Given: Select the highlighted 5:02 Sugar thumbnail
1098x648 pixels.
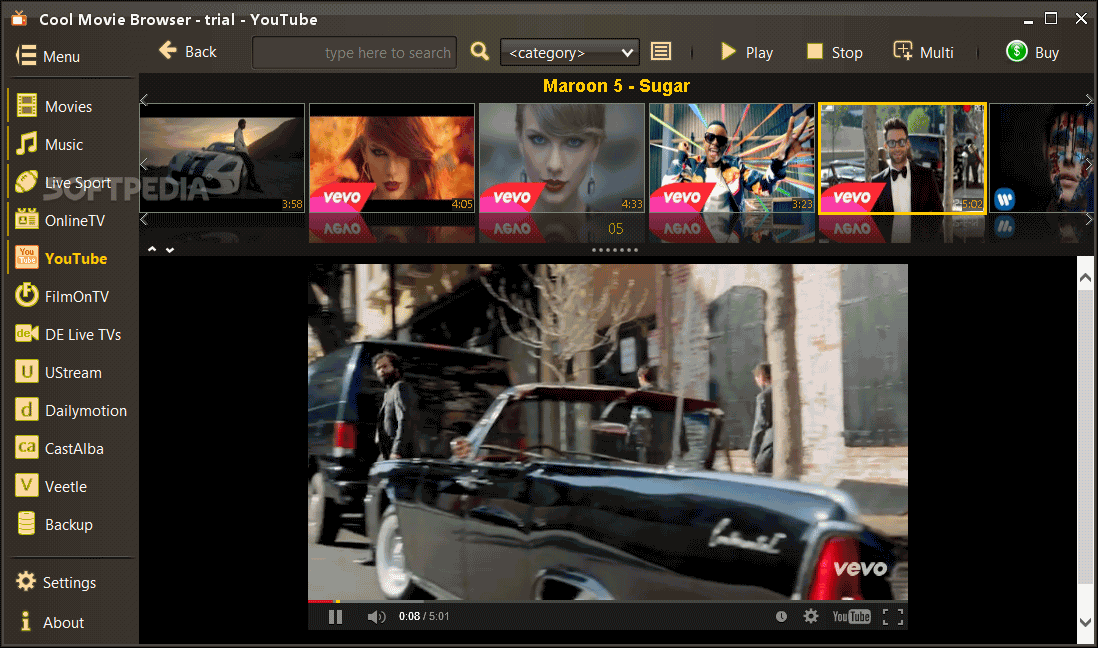Looking at the screenshot, I should pos(903,158).
